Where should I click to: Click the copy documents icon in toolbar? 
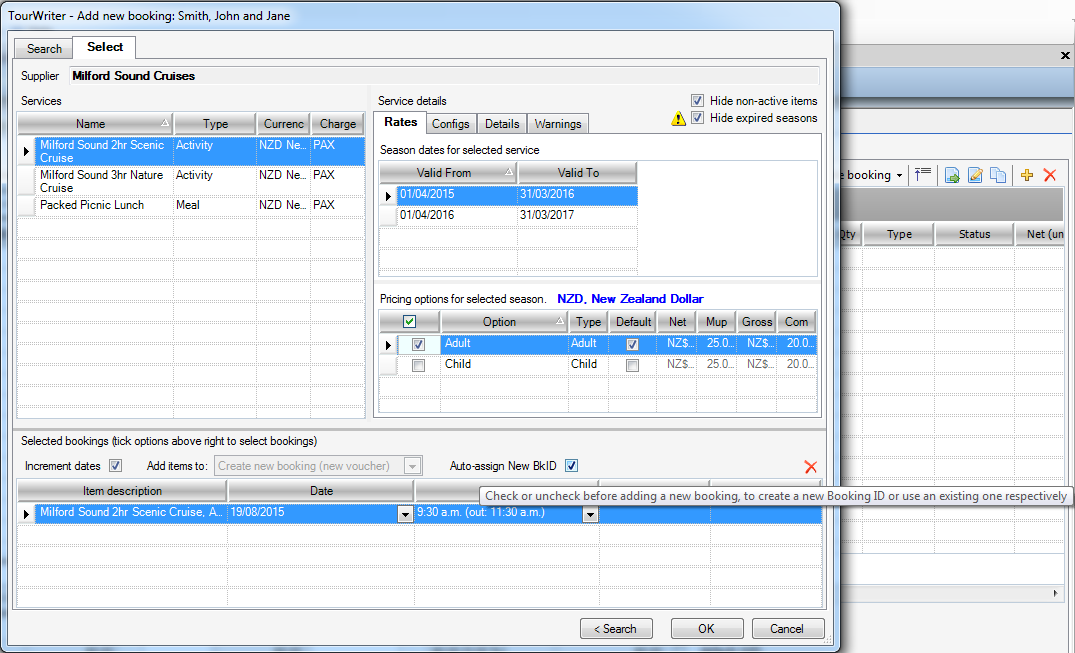(x=998, y=175)
